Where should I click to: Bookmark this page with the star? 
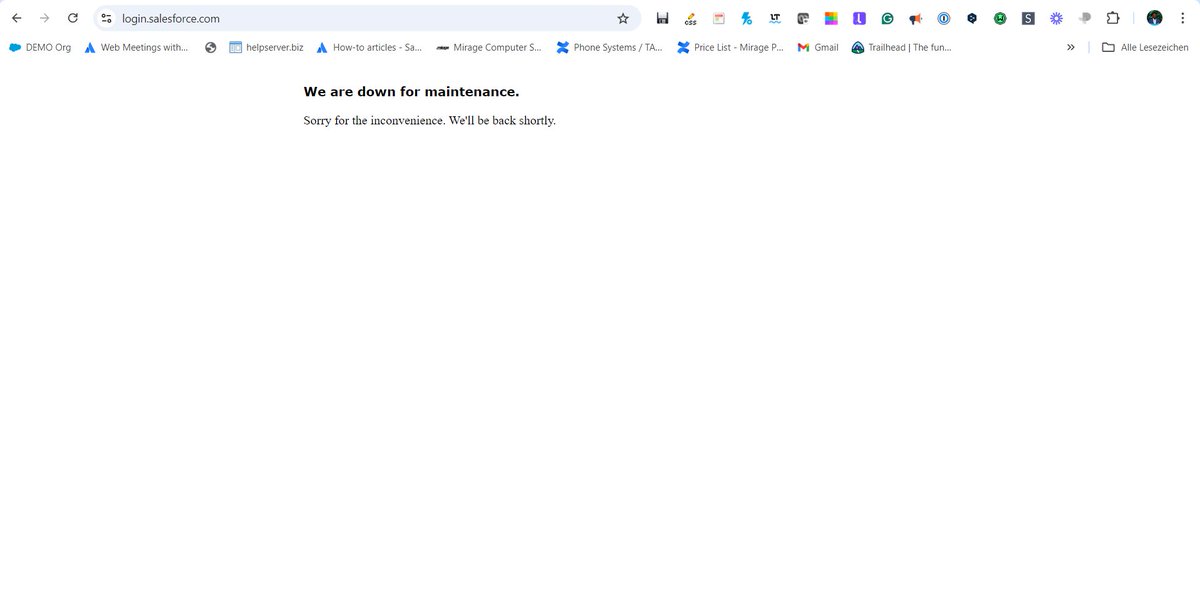(x=623, y=17)
